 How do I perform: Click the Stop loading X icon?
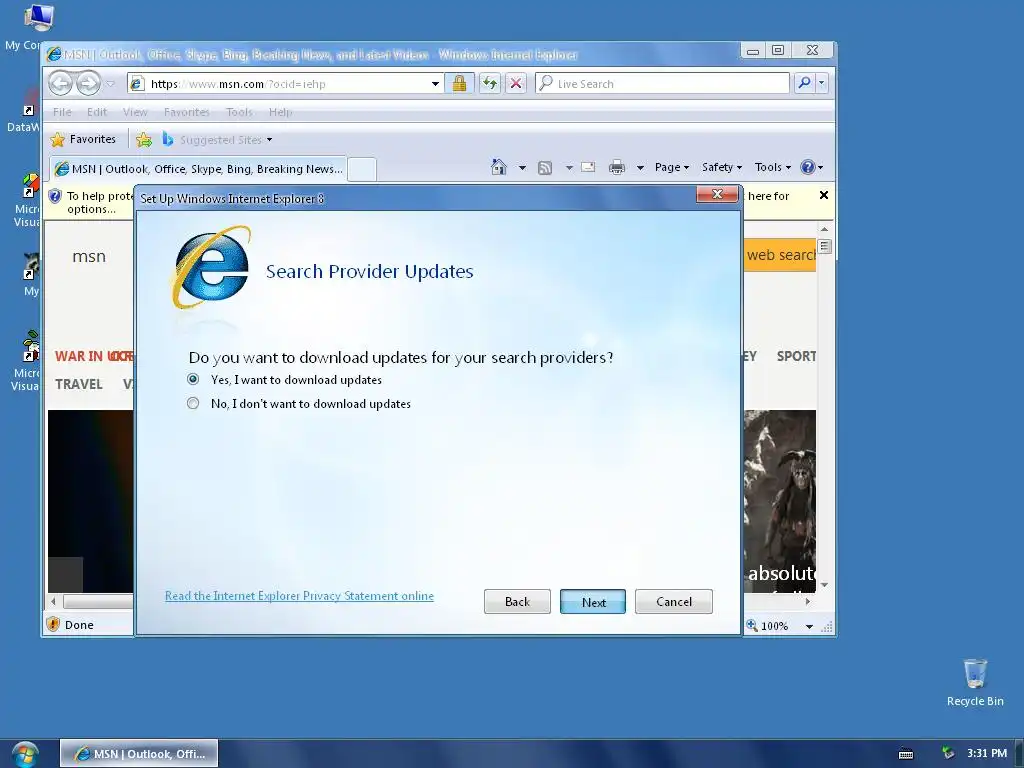(516, 83)
